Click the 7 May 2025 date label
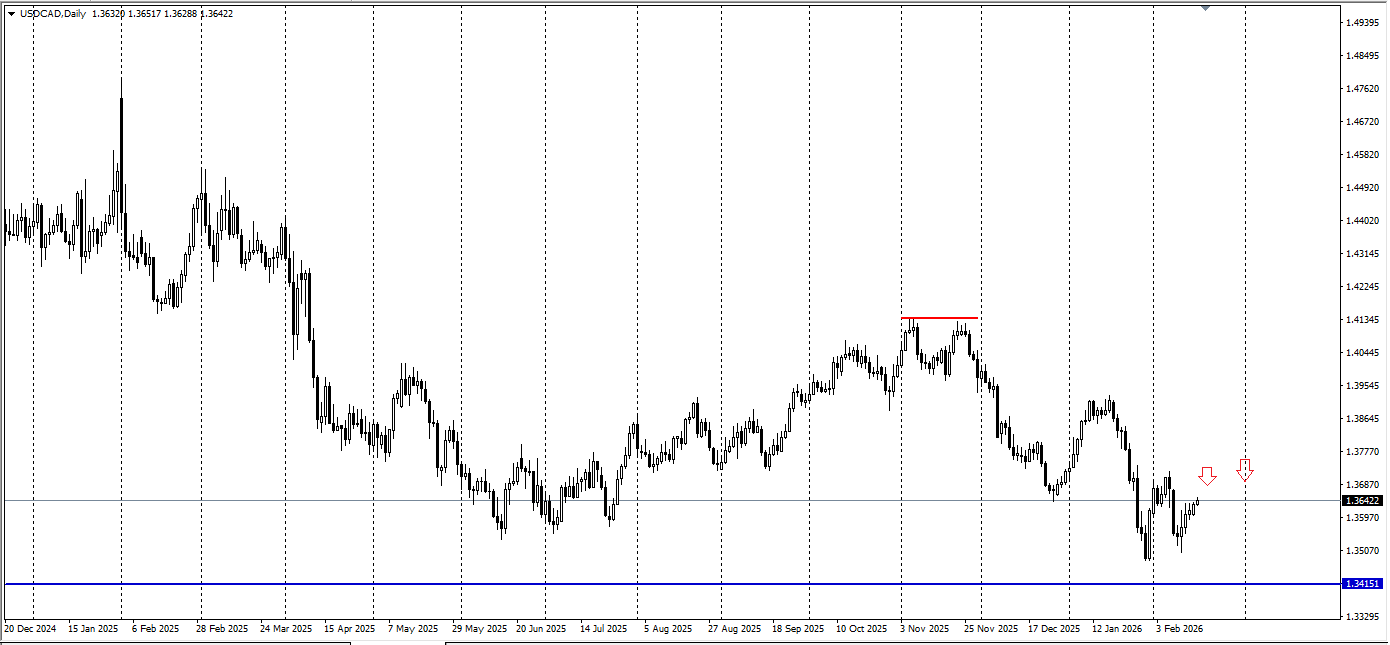1390x645 pixels. pyautogui.click(x=413, y=630)
